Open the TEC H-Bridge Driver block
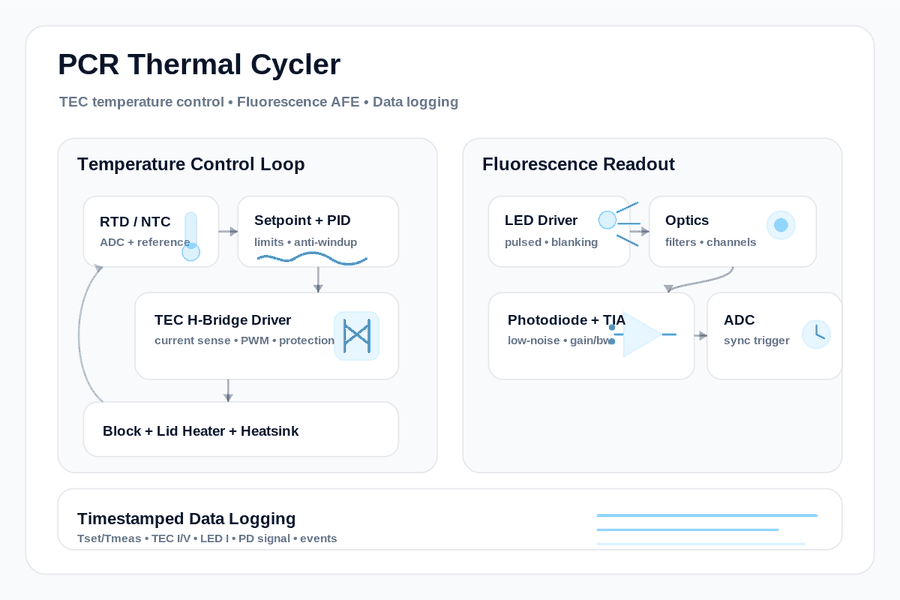 (x=267, y=336)
